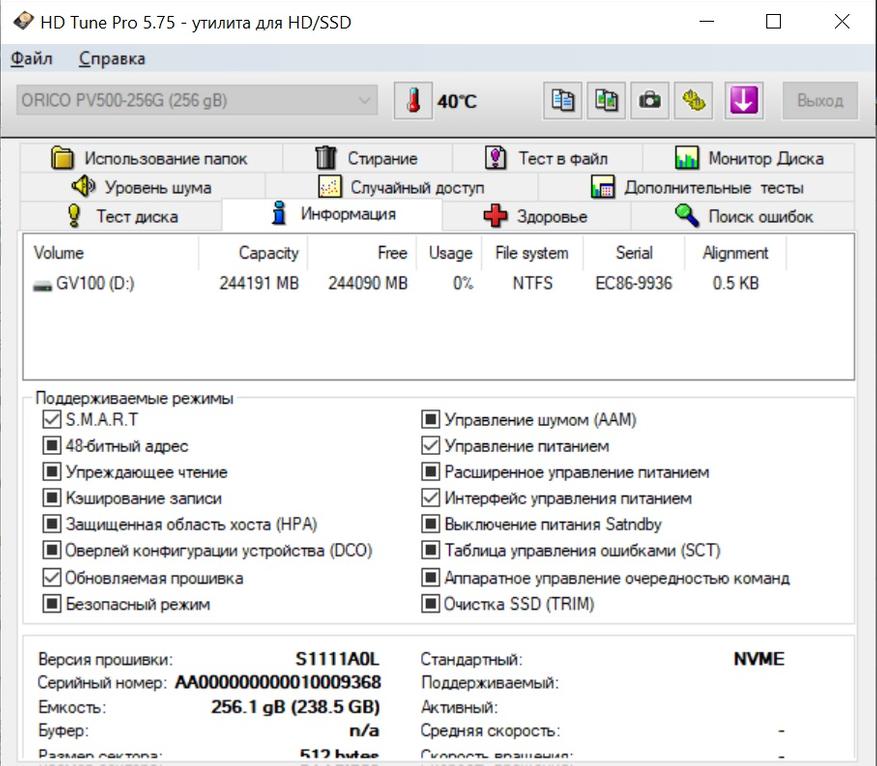Minimize the HD Tune Pro window
Screen dimensions: 877x766
[x=707, y=22]
